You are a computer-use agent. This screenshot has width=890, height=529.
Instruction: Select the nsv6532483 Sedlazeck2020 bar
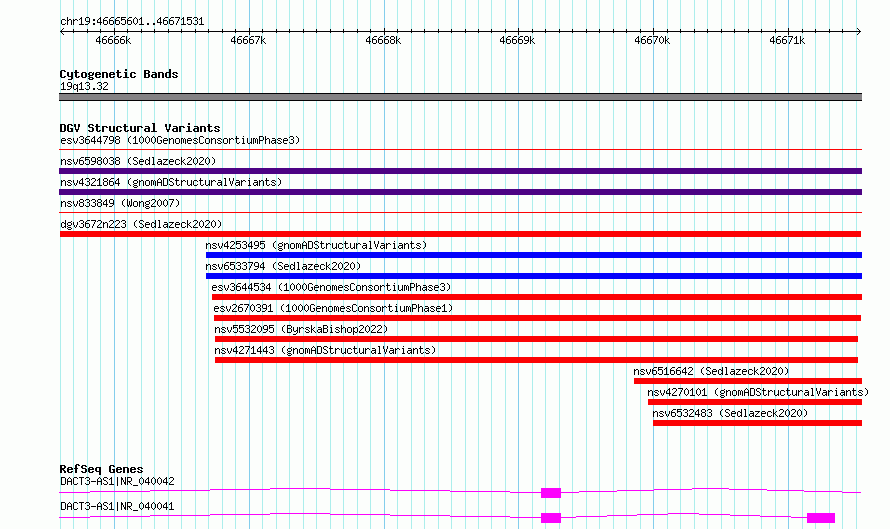click(x=757, y=423)
